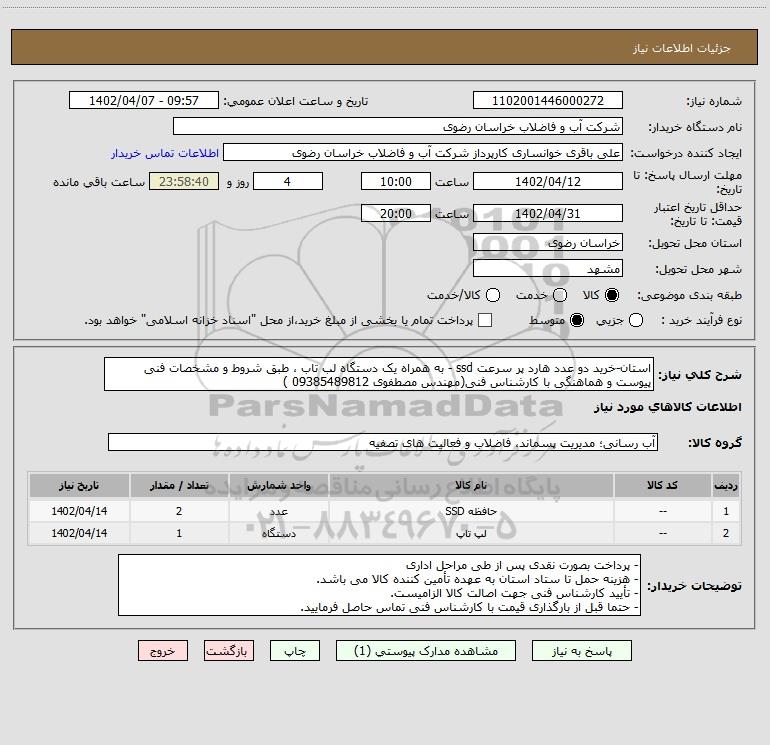Select the متوسط purchase type radio
Screen dimensions: 770x745
click(577, 320)
